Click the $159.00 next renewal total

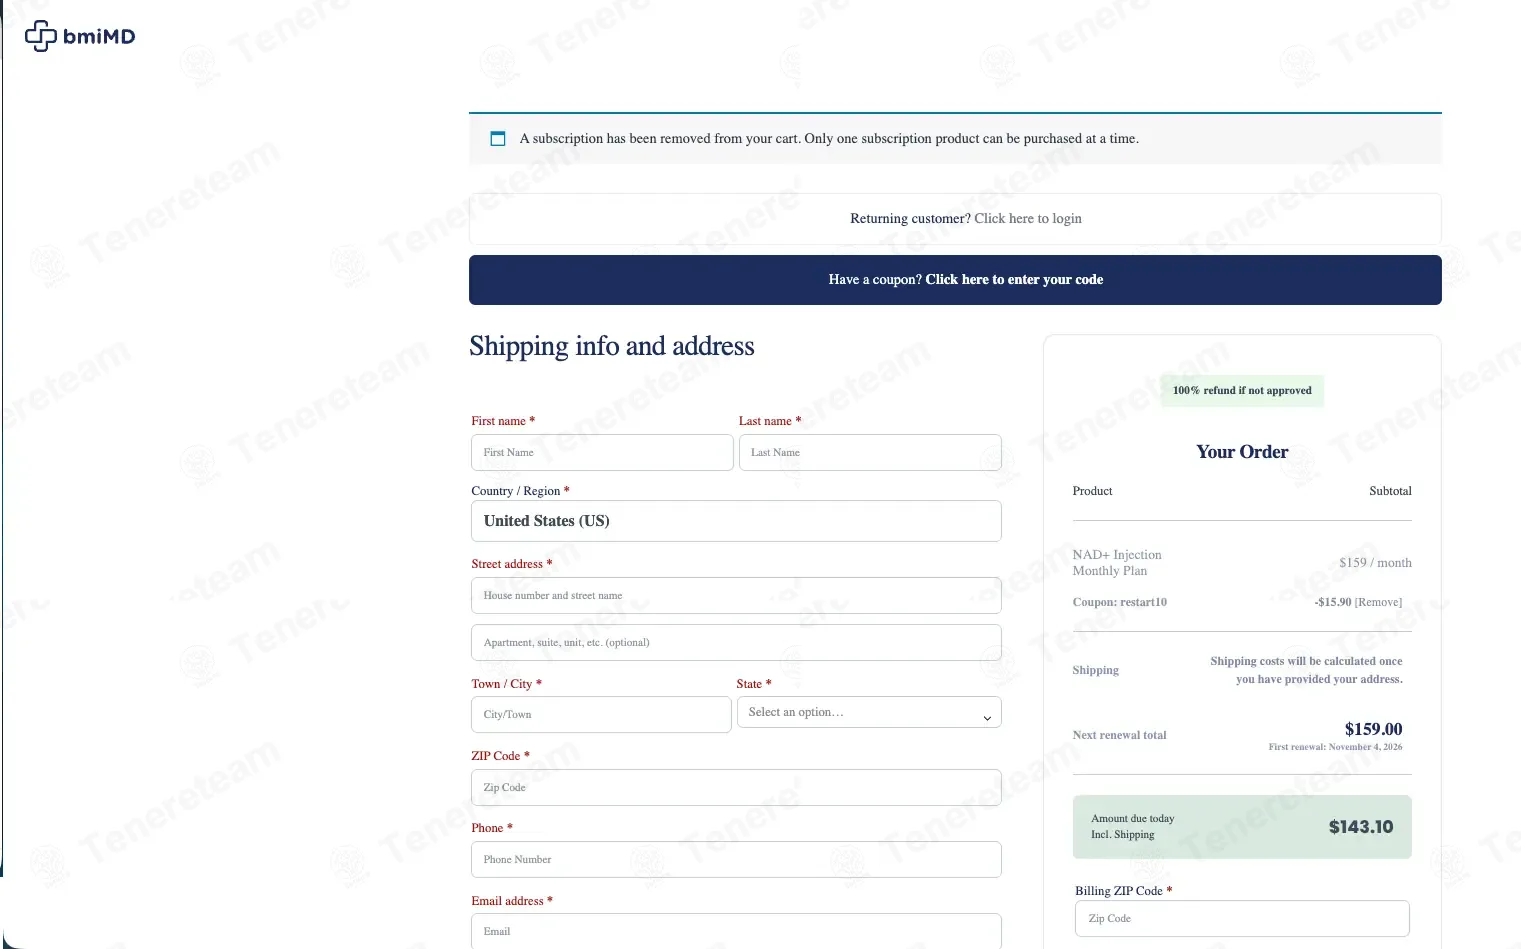coord(1373,729)
